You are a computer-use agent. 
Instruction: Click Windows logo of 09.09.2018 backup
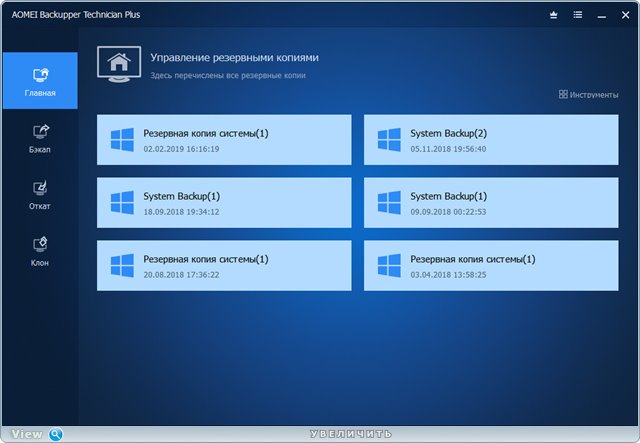pyautogui.click(x=389, y=203)
